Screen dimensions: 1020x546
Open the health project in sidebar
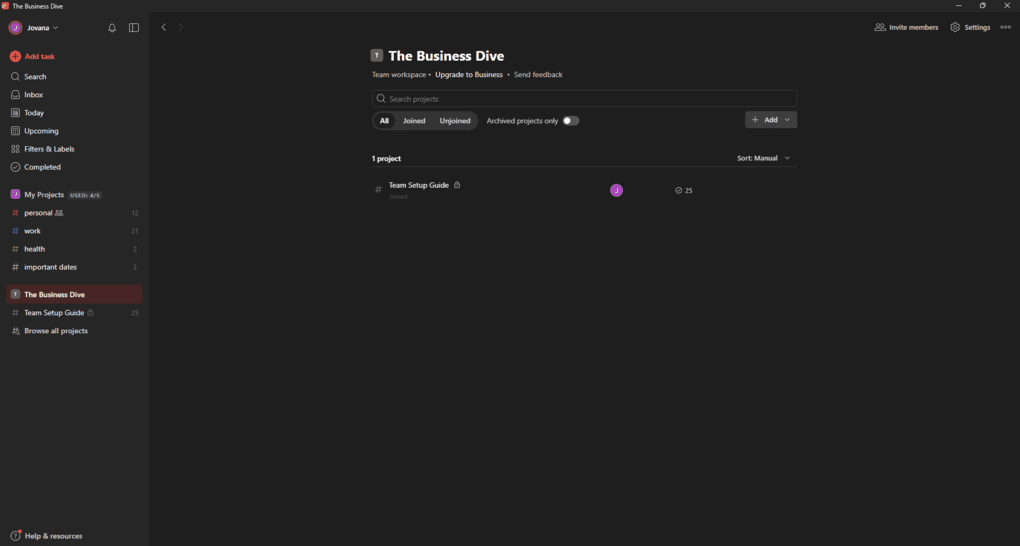pyautogui.click(x=35, y=249)
